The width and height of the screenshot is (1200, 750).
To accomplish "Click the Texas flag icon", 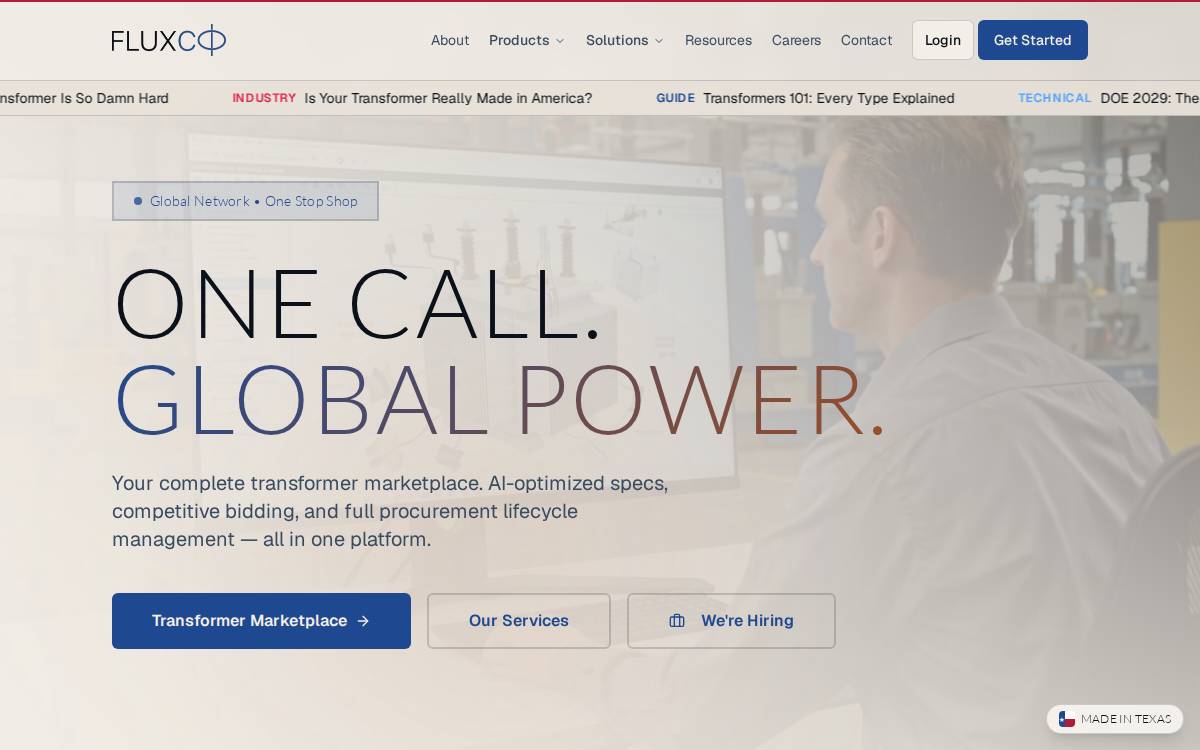I will click(x=1067, y=719).
